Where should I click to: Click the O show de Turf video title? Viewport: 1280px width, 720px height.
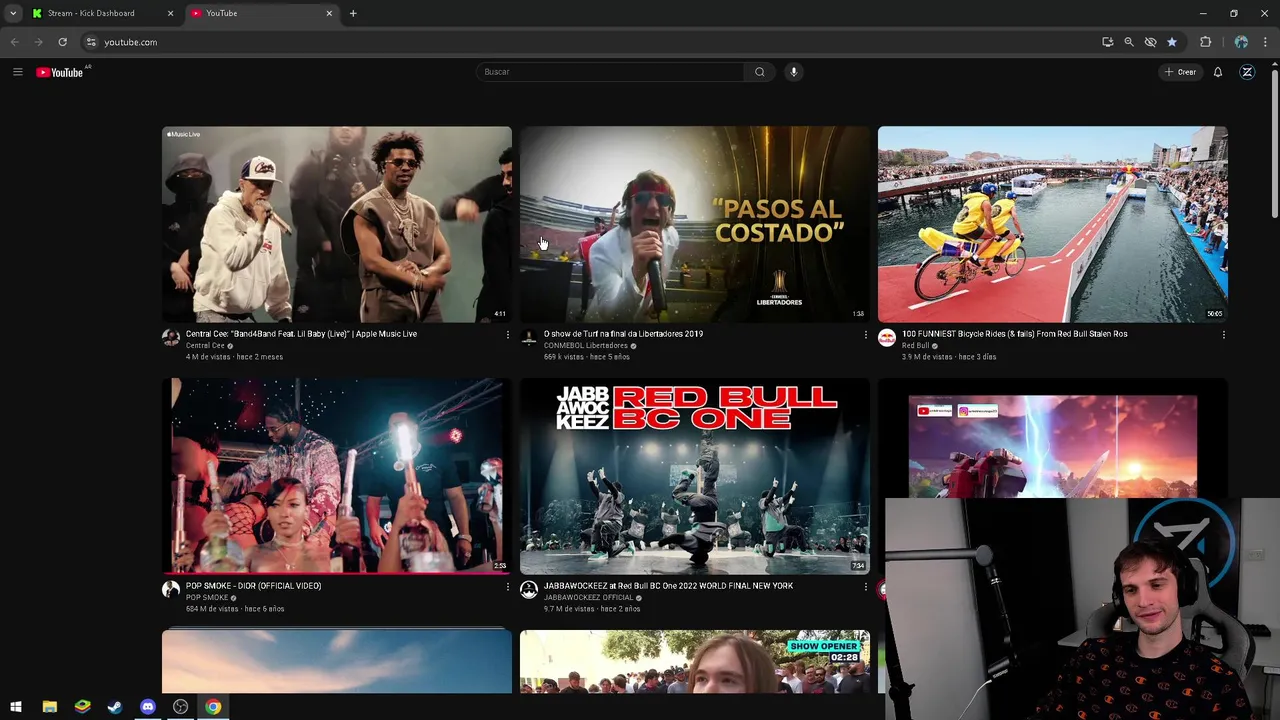click(x=623, y=334)
